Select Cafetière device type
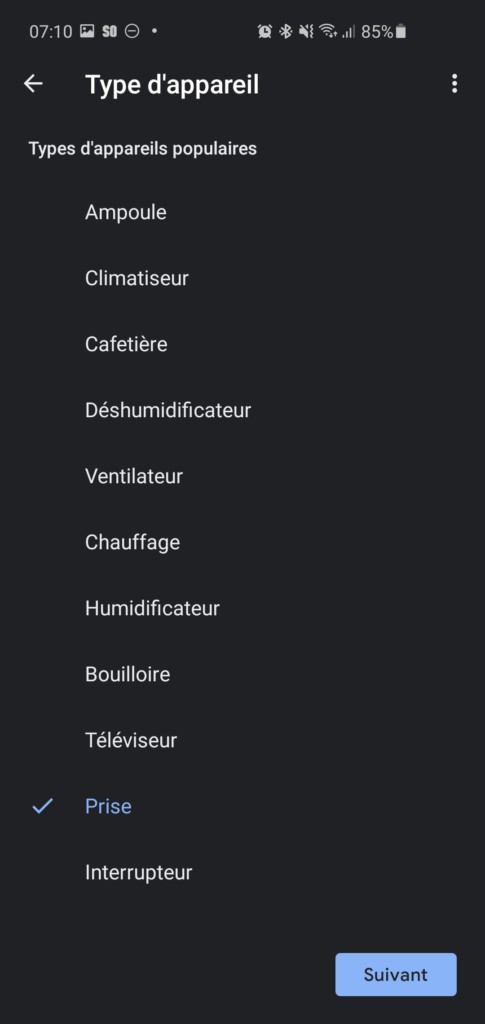This screenshot has height=1024, width=485. click(242, 344)
